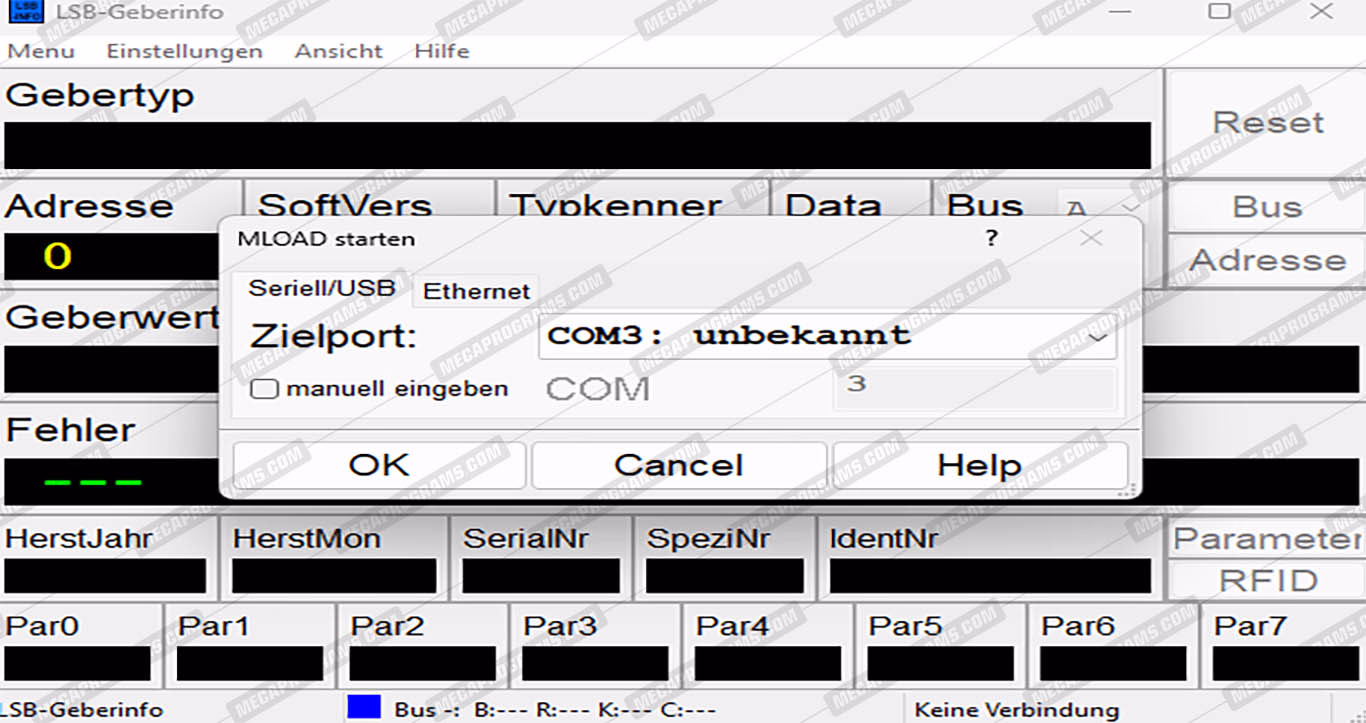Maximize the LSB-Geberinfo window
Image resolution: width=1366 pixels, height=723 pixels.
tap(1219, 11)
